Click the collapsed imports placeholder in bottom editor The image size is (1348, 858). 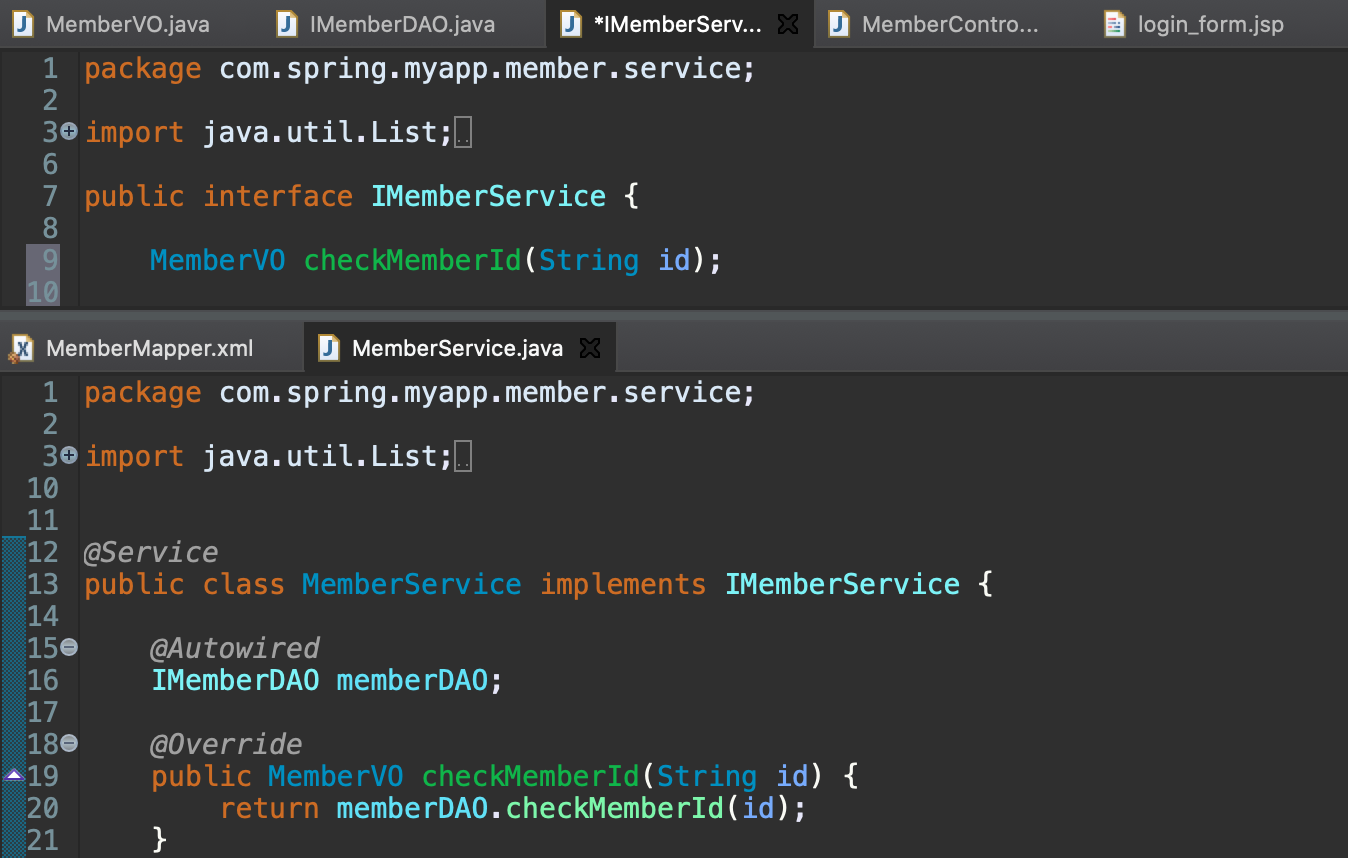pyautogui.click(x=463, y=458)
